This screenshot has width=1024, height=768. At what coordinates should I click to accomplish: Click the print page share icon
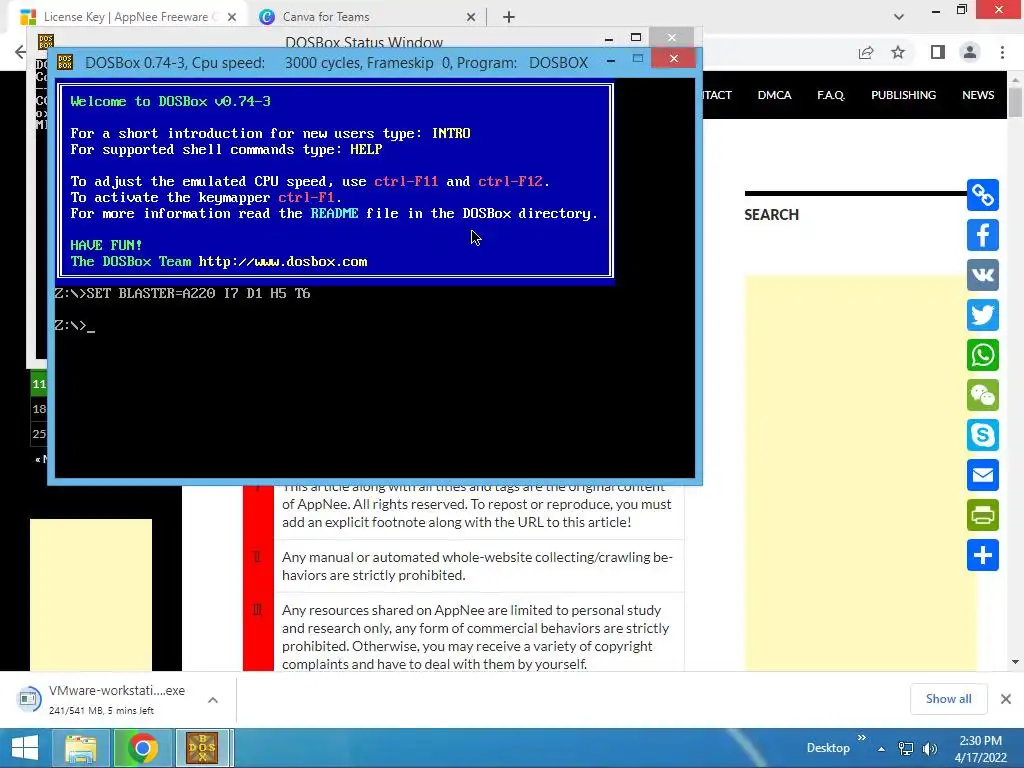click(x=982, y=515)
